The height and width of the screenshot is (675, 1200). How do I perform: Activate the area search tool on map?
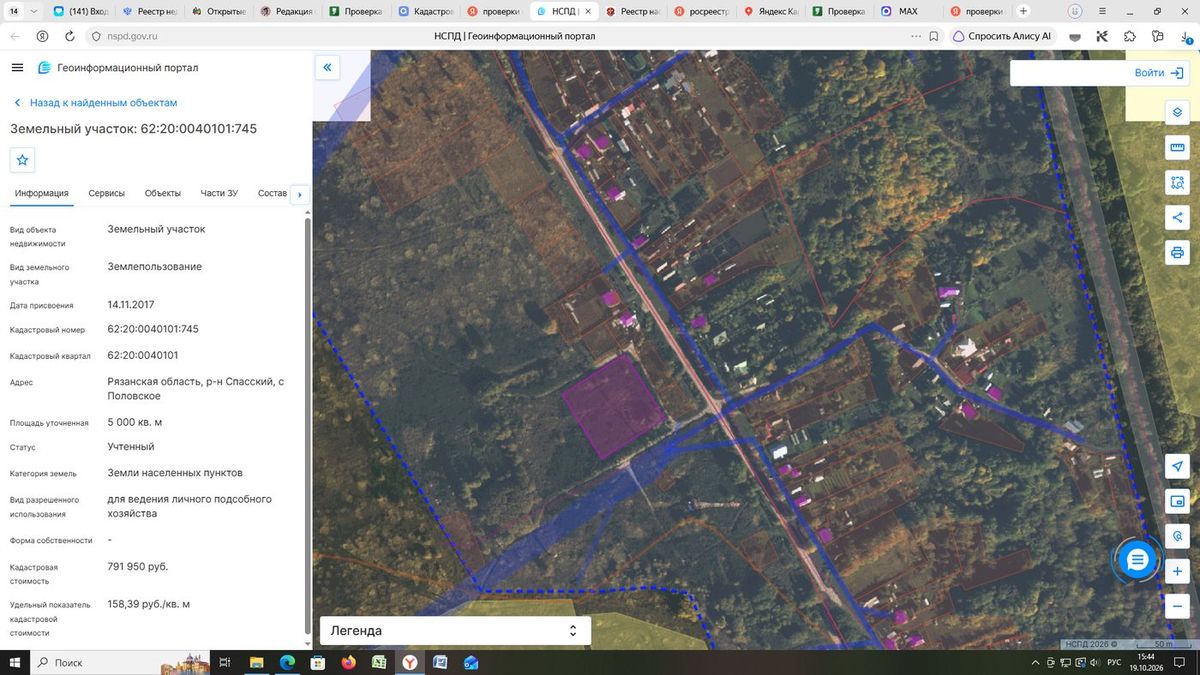(1177, 183)
